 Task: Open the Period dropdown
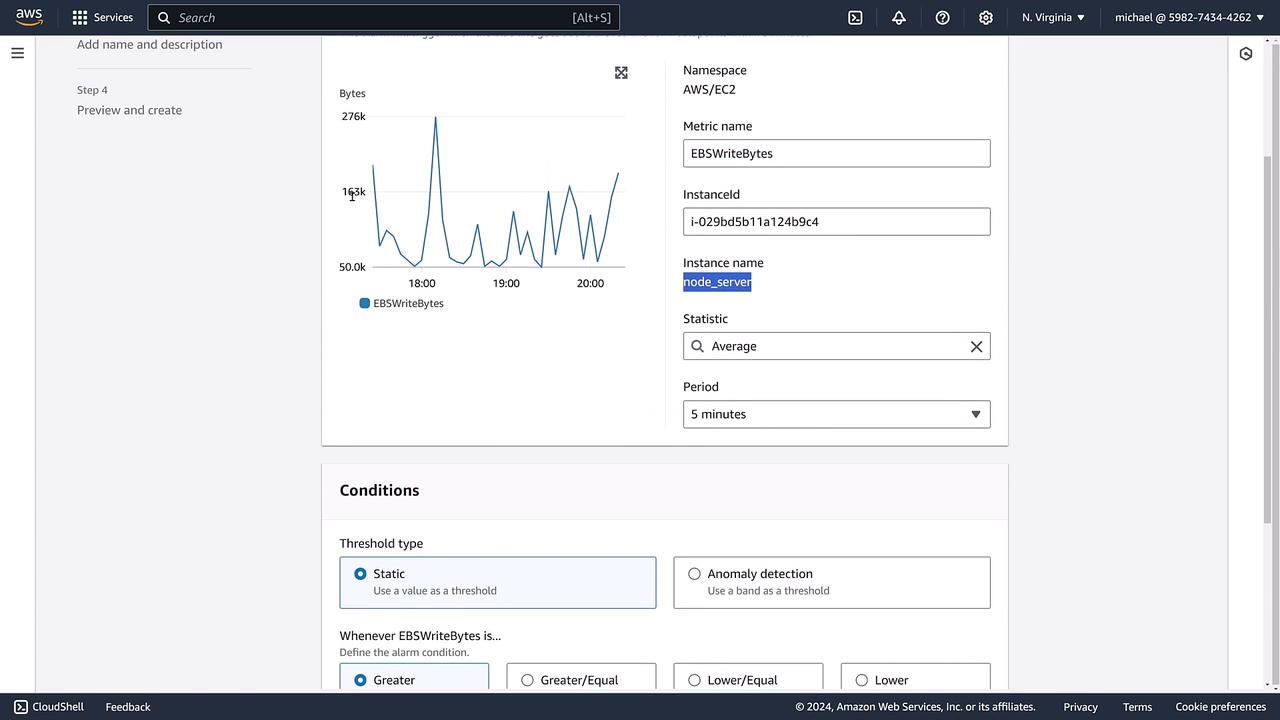(x=836, y=414)
